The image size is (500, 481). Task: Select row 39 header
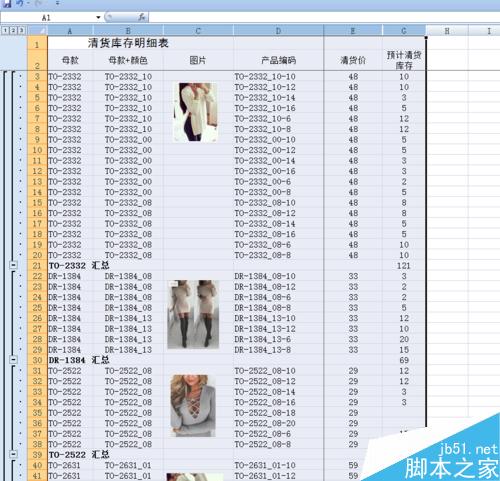(x=37, y=455)
